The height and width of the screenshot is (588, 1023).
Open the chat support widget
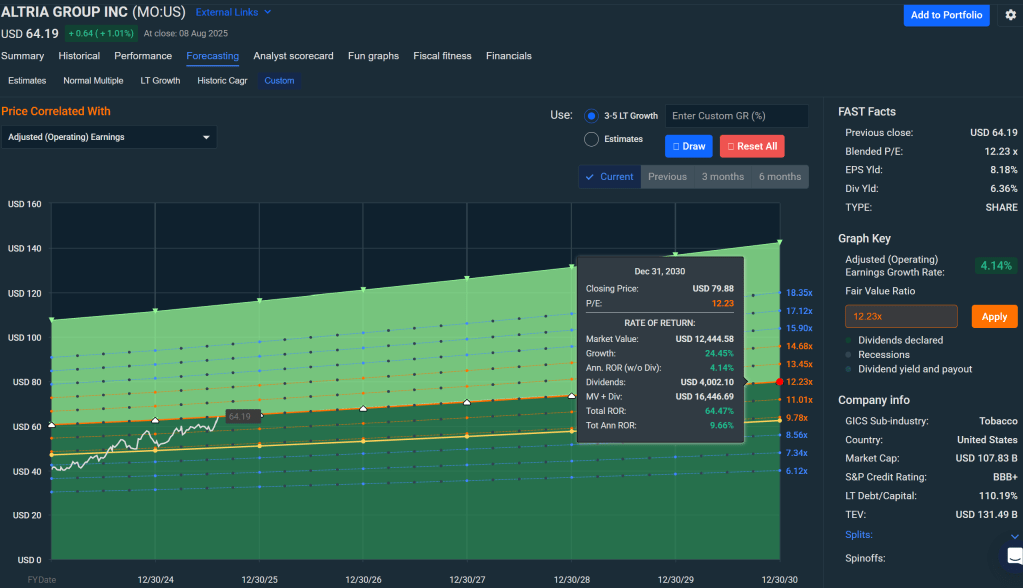1013,557
